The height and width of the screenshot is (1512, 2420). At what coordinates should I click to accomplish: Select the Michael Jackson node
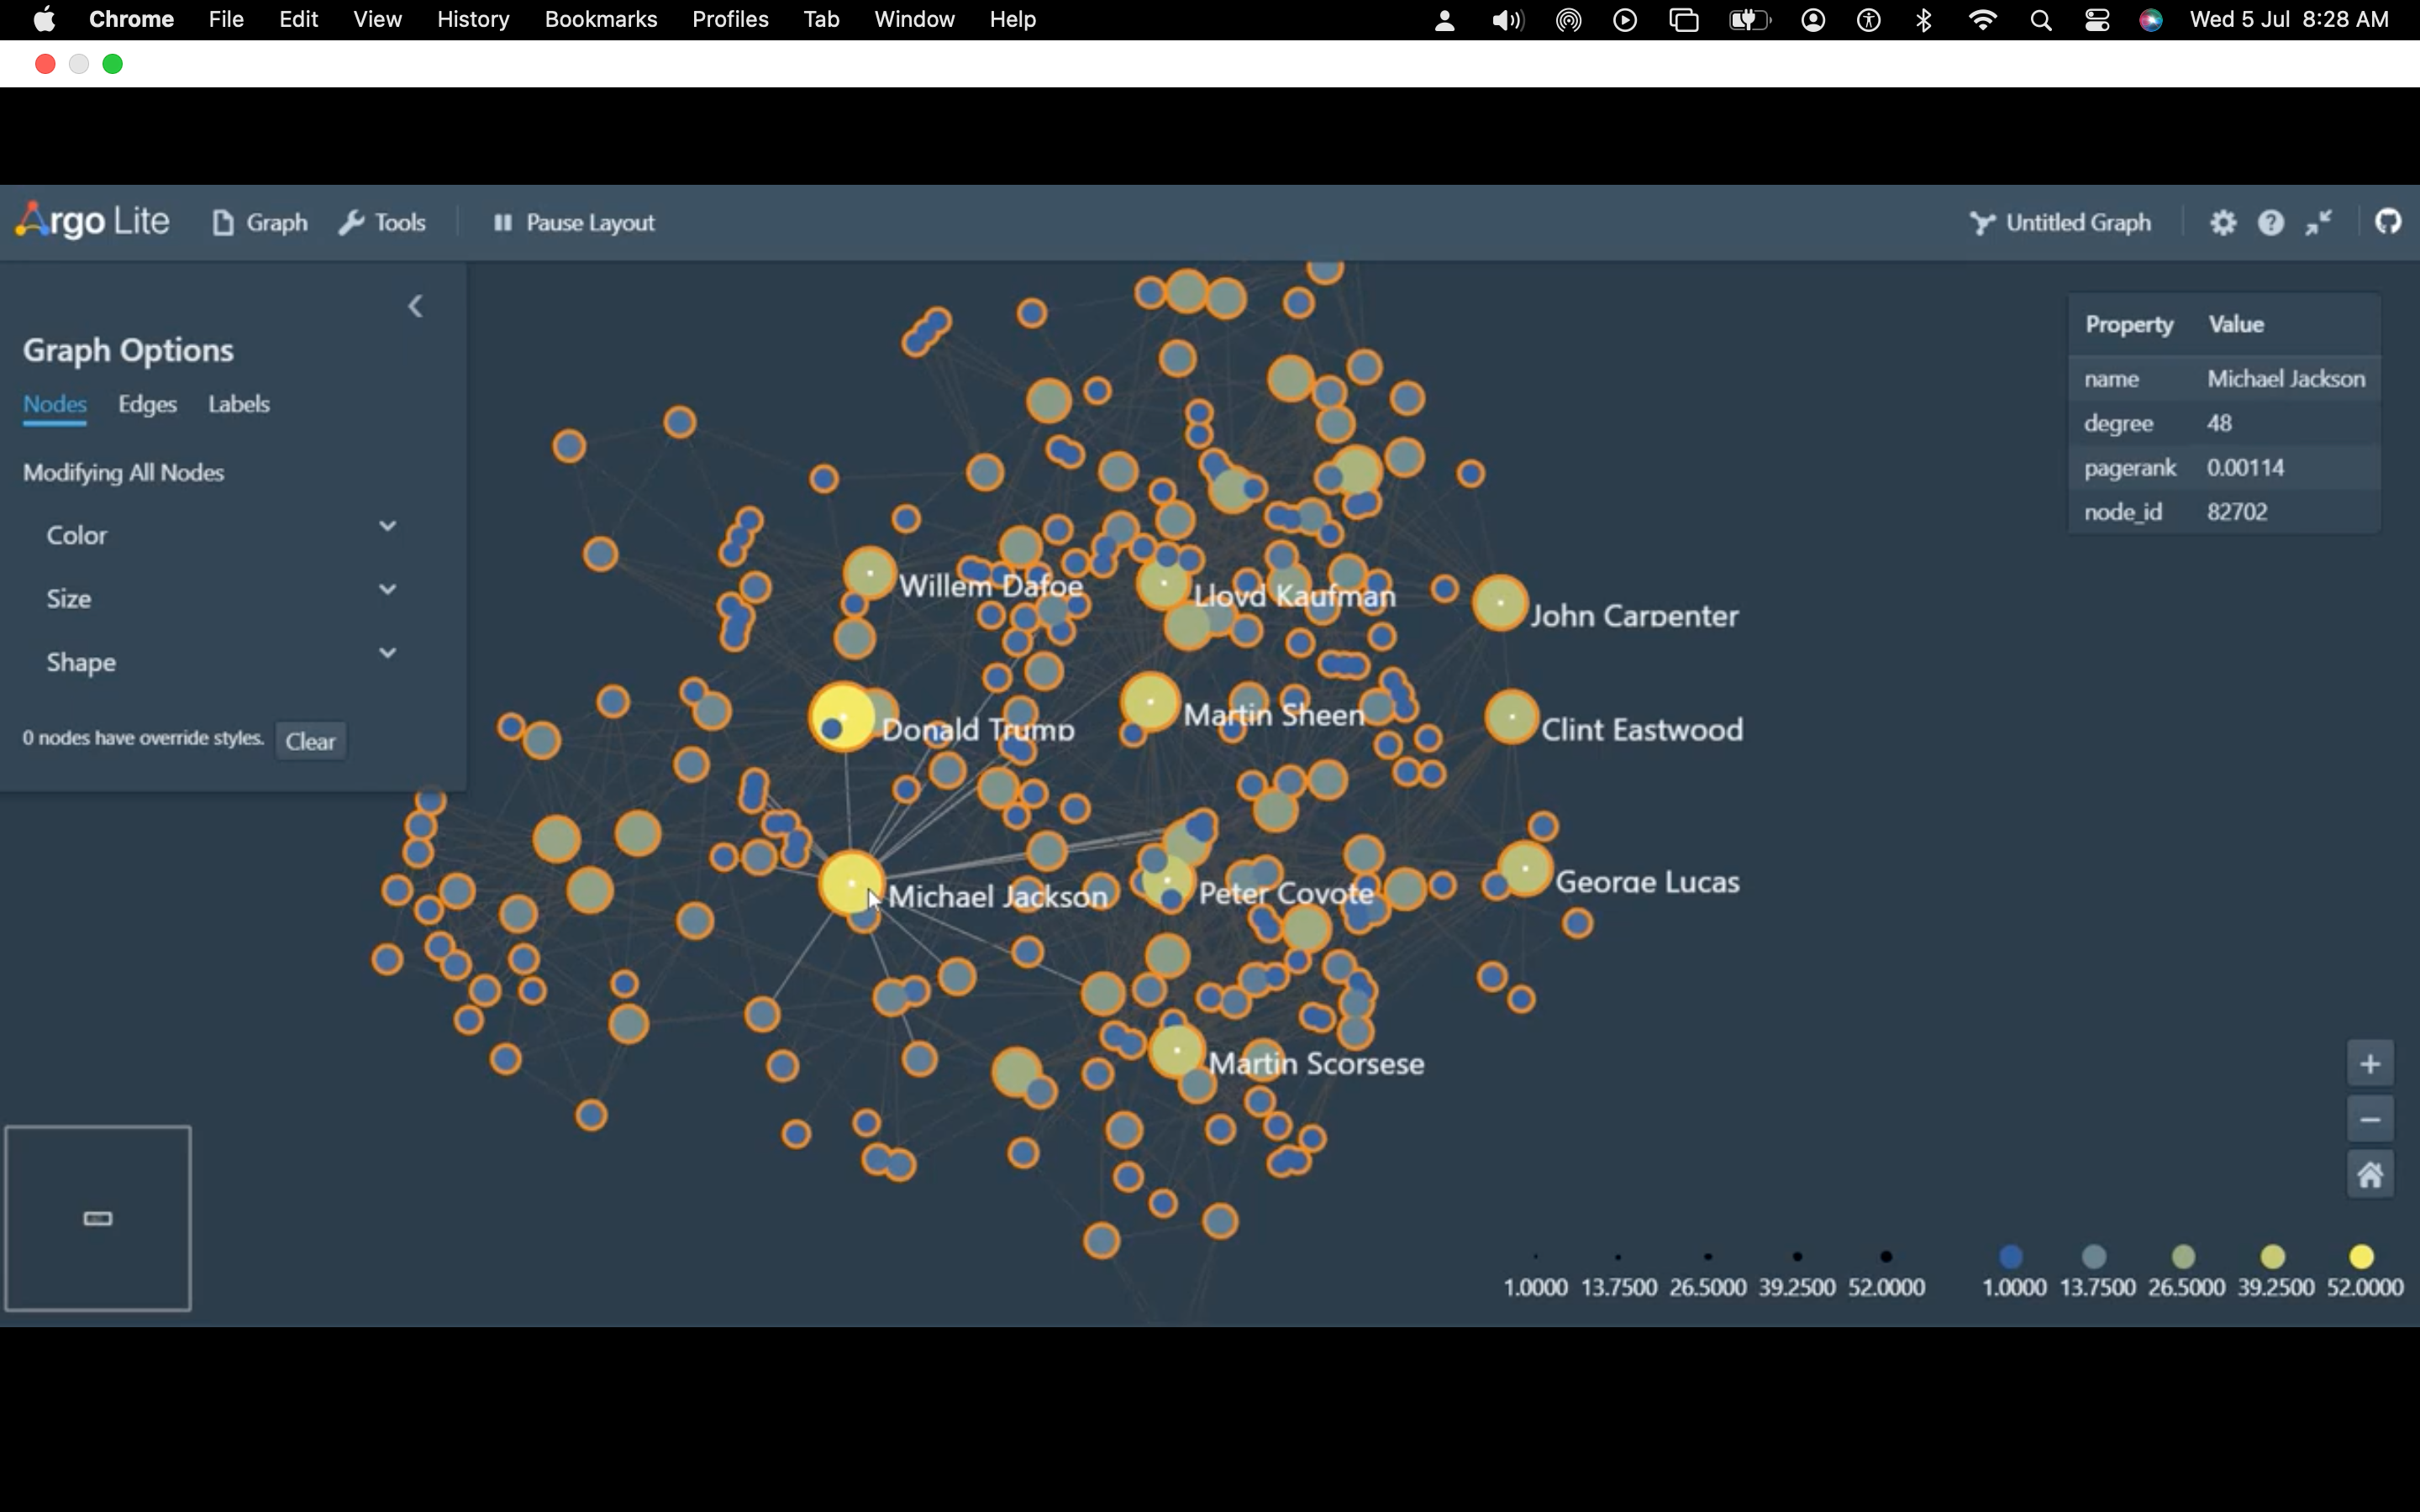click(851, 883)
